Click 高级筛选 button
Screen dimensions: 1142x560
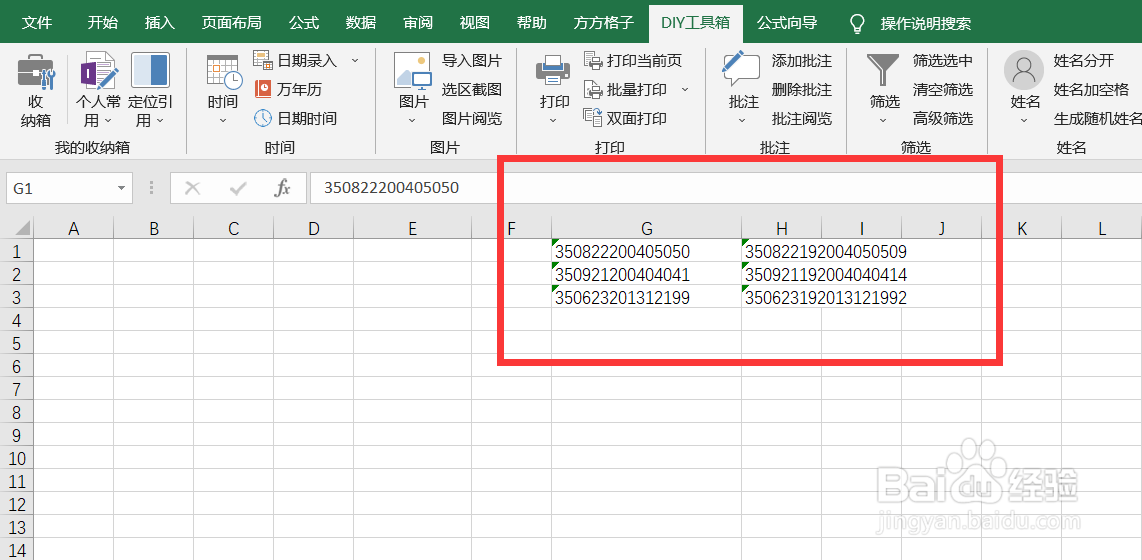click(x=942, y=118)
